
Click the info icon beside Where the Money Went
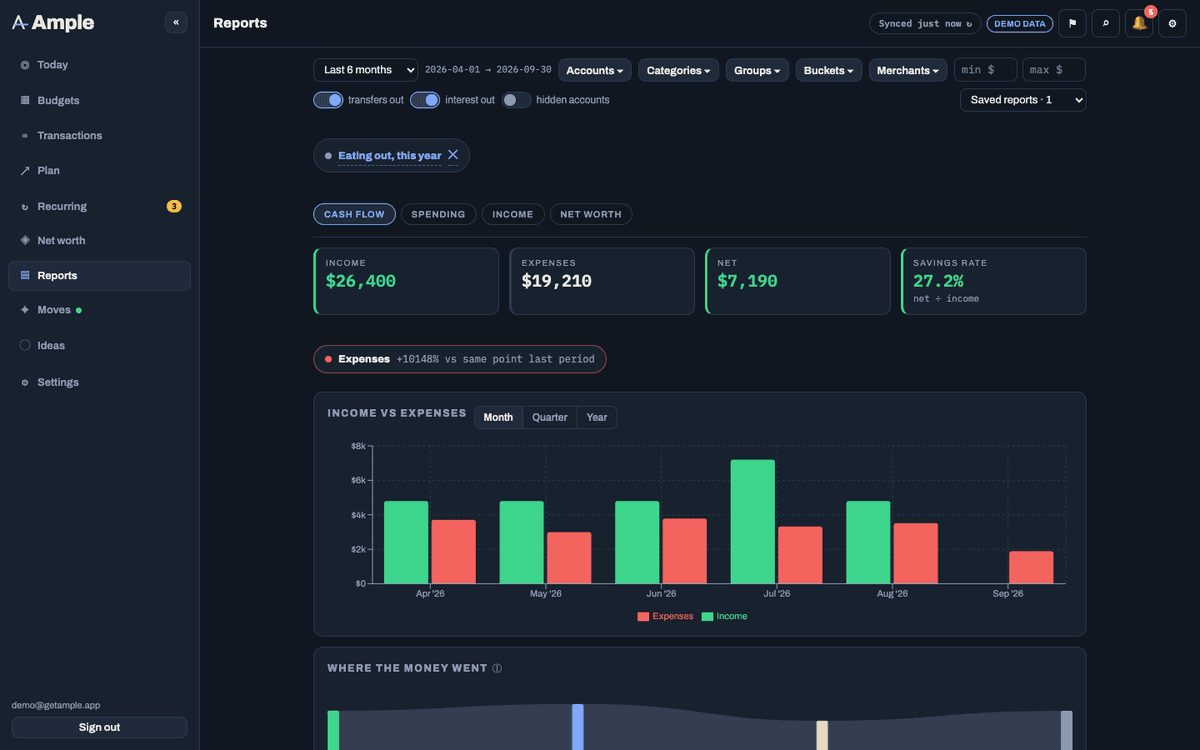click(x=497, y=668)
